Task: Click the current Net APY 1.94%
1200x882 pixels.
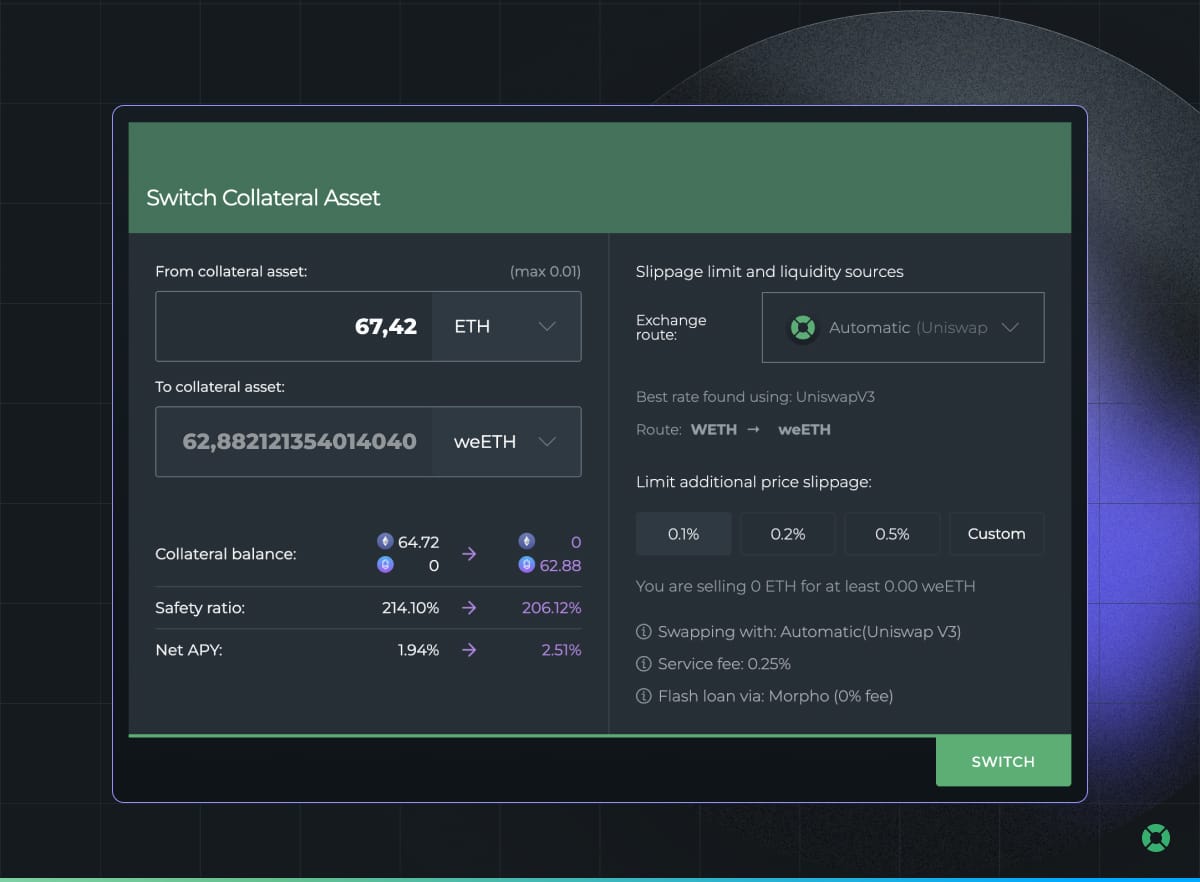Action: coord(419,650)
